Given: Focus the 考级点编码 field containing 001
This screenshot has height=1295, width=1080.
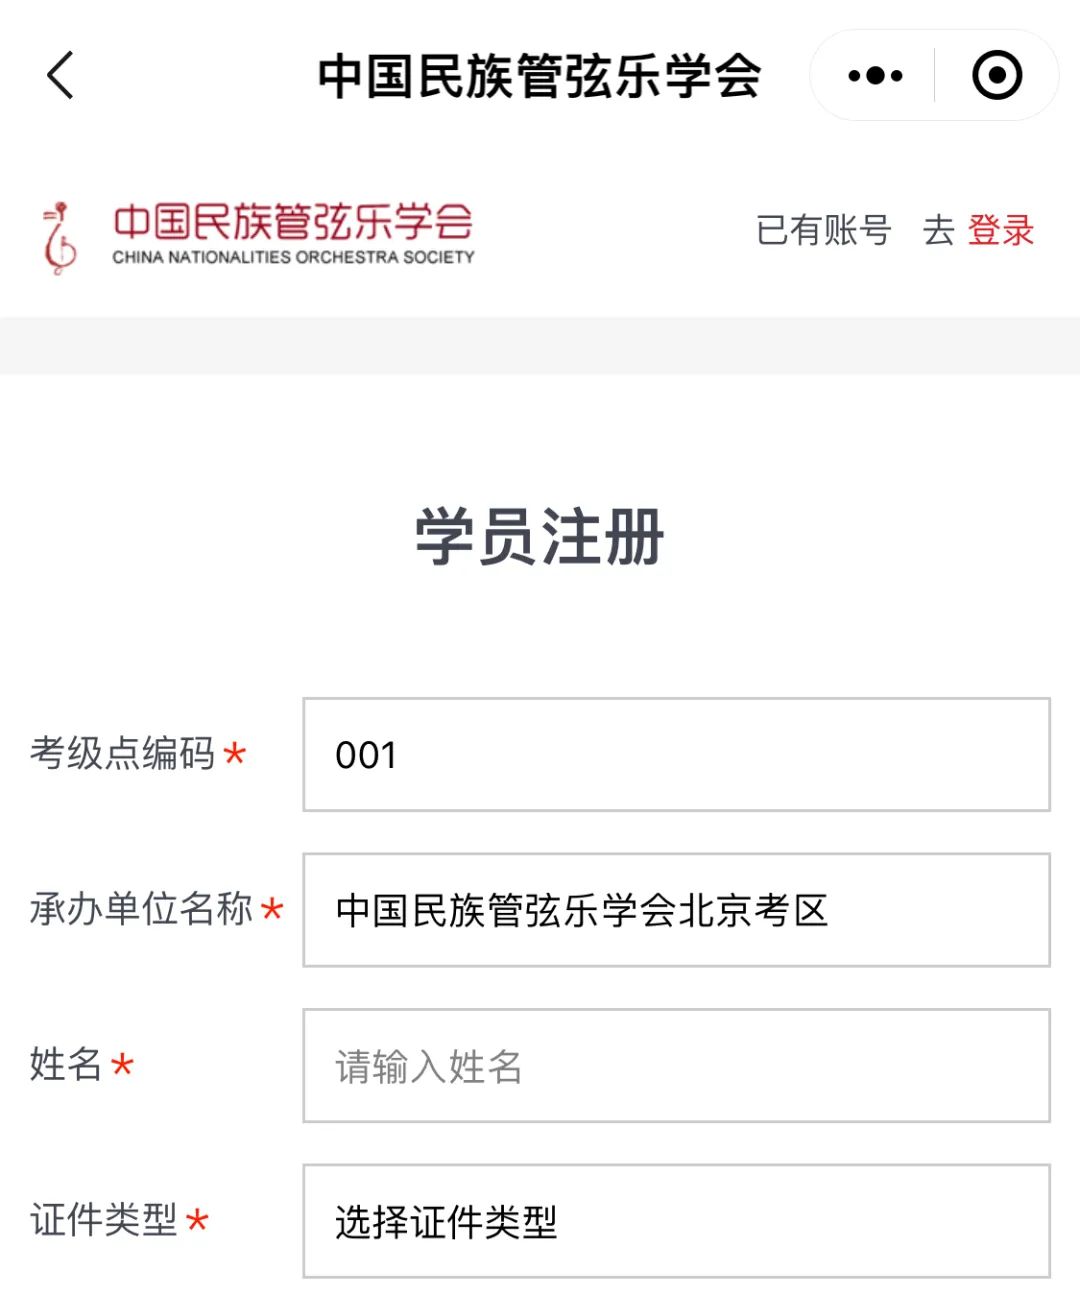Looking at the screenshot, I should (x=676, y=754).
